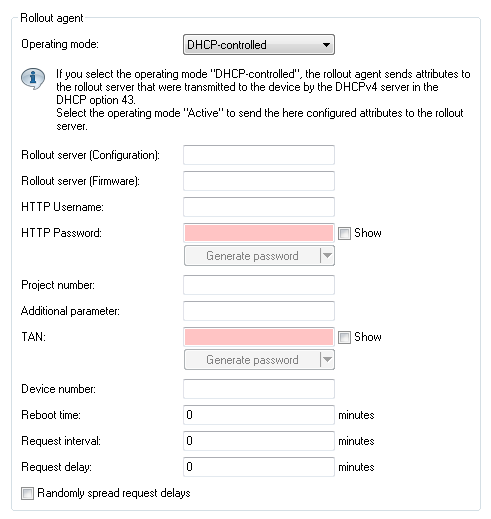Click the Request delay input
Viewport: 491px width, 519px height.
(259, 467)
